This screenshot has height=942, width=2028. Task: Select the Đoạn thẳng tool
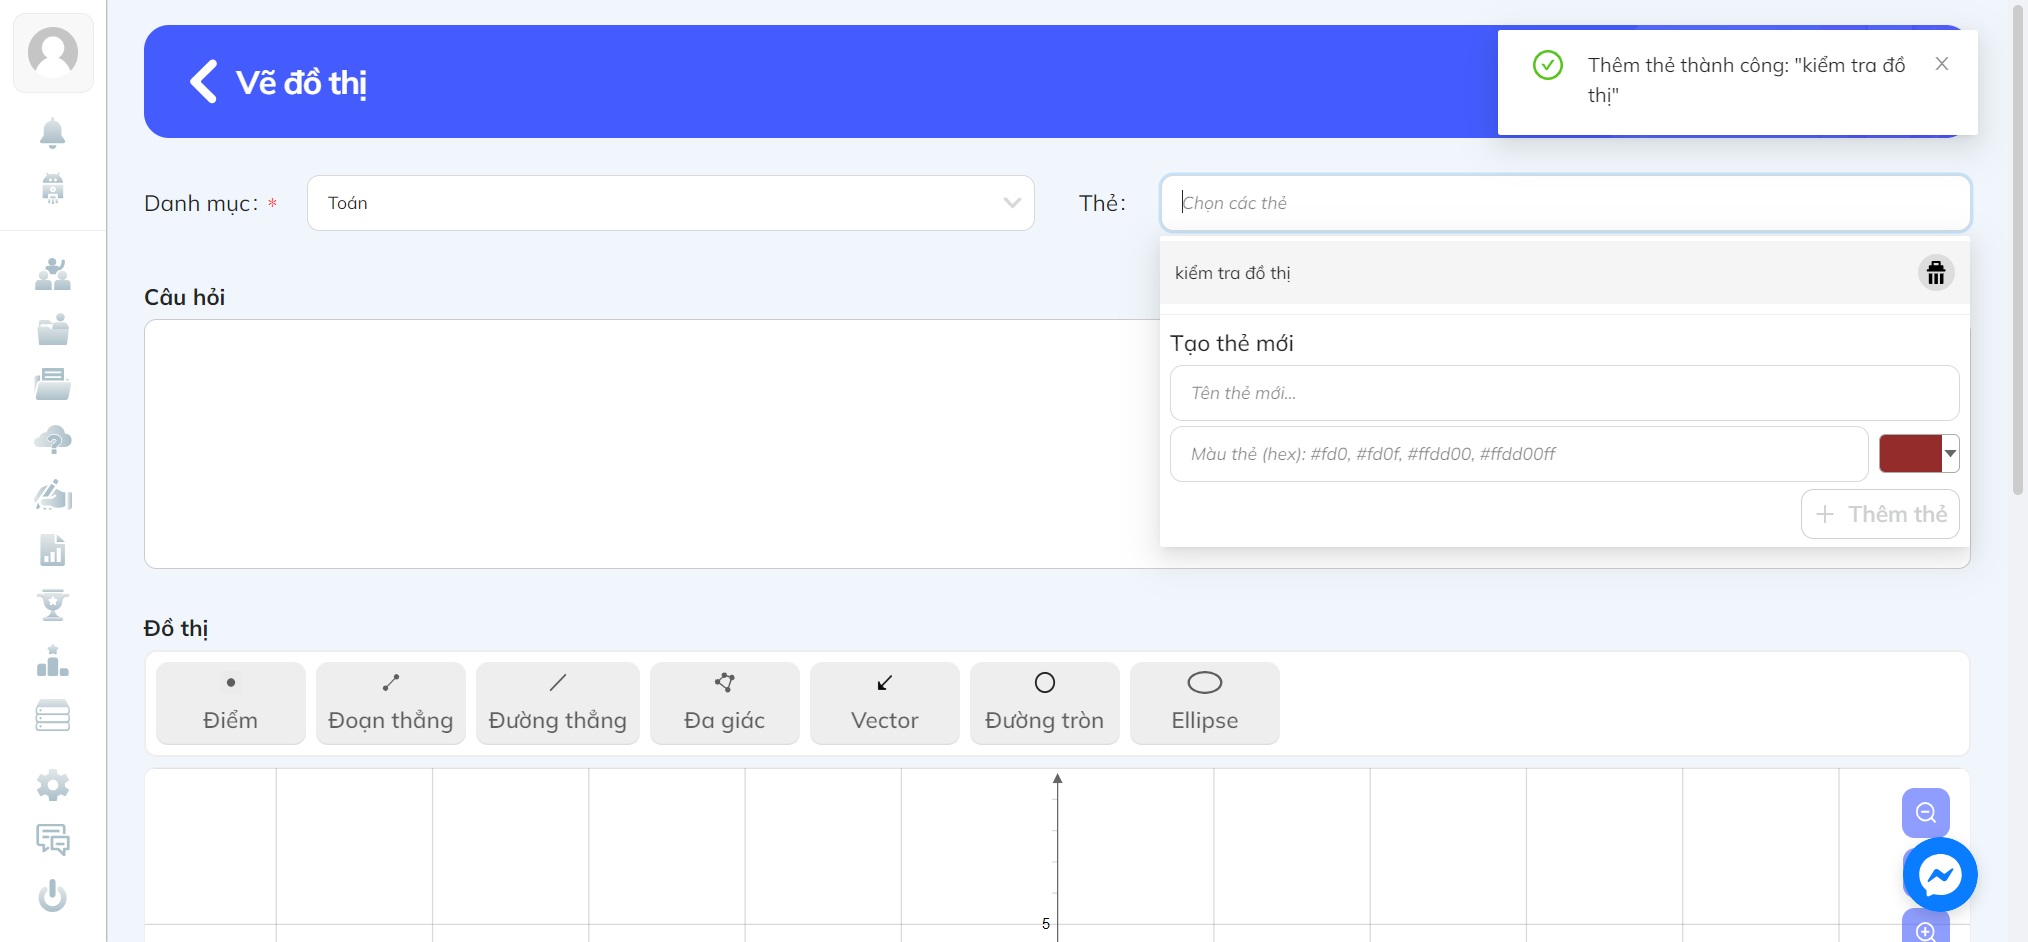pyautogui.click(x=391, y=703)
